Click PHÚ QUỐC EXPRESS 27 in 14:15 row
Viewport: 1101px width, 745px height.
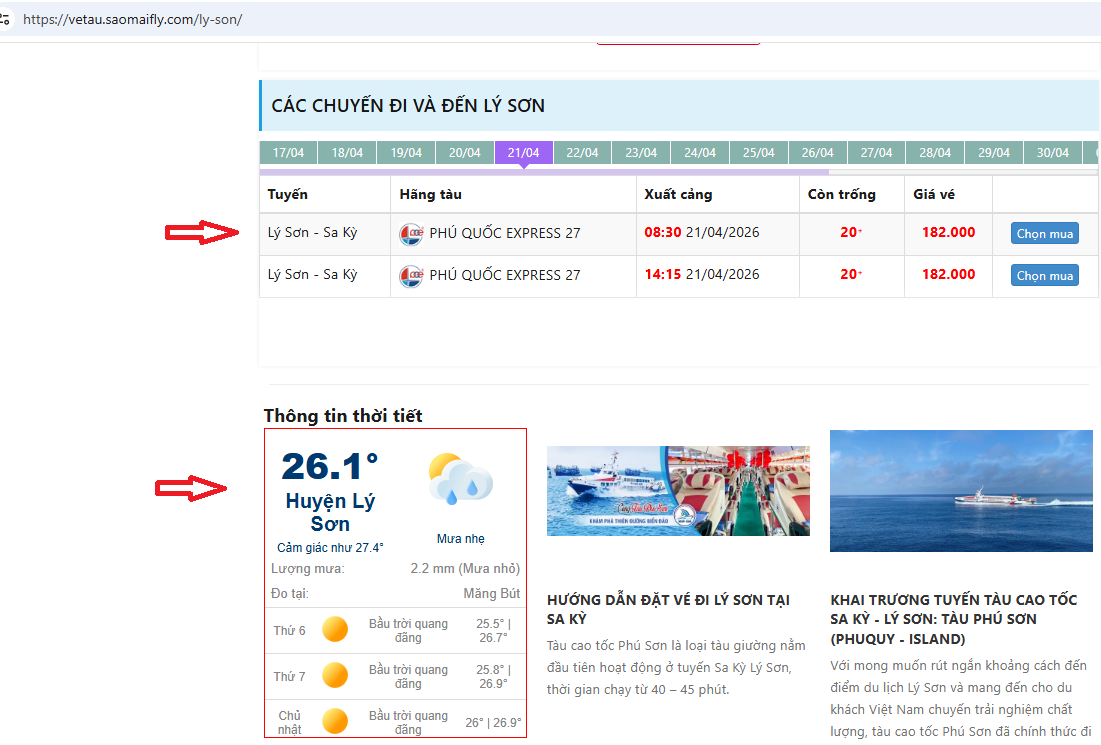tap(505, 275)
